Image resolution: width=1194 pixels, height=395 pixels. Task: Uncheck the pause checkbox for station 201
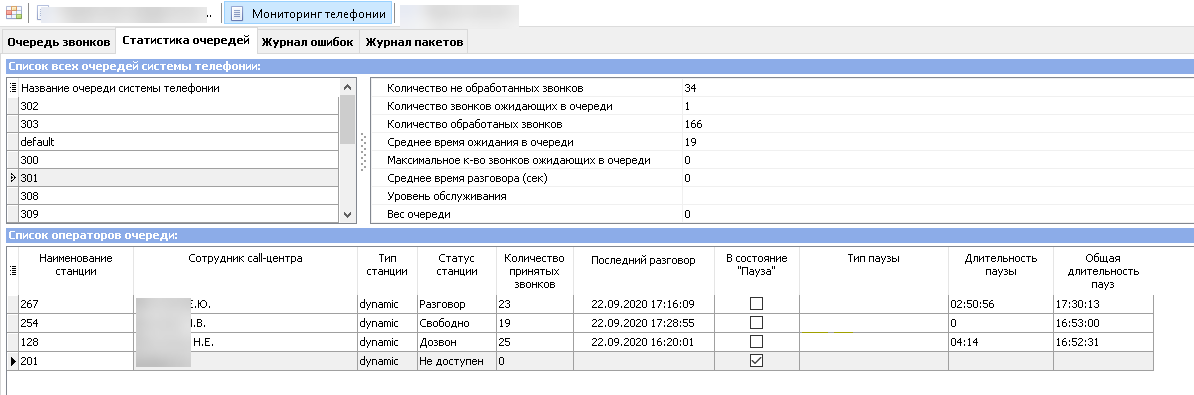(x=756, y=362)
